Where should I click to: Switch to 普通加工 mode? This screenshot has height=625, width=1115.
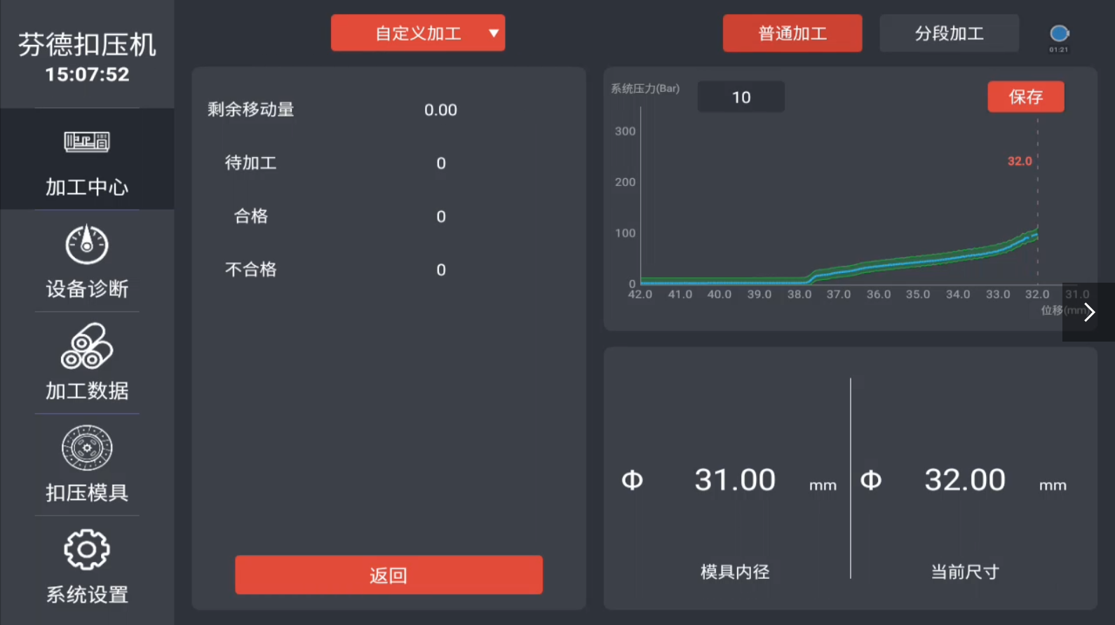(792, 33)
